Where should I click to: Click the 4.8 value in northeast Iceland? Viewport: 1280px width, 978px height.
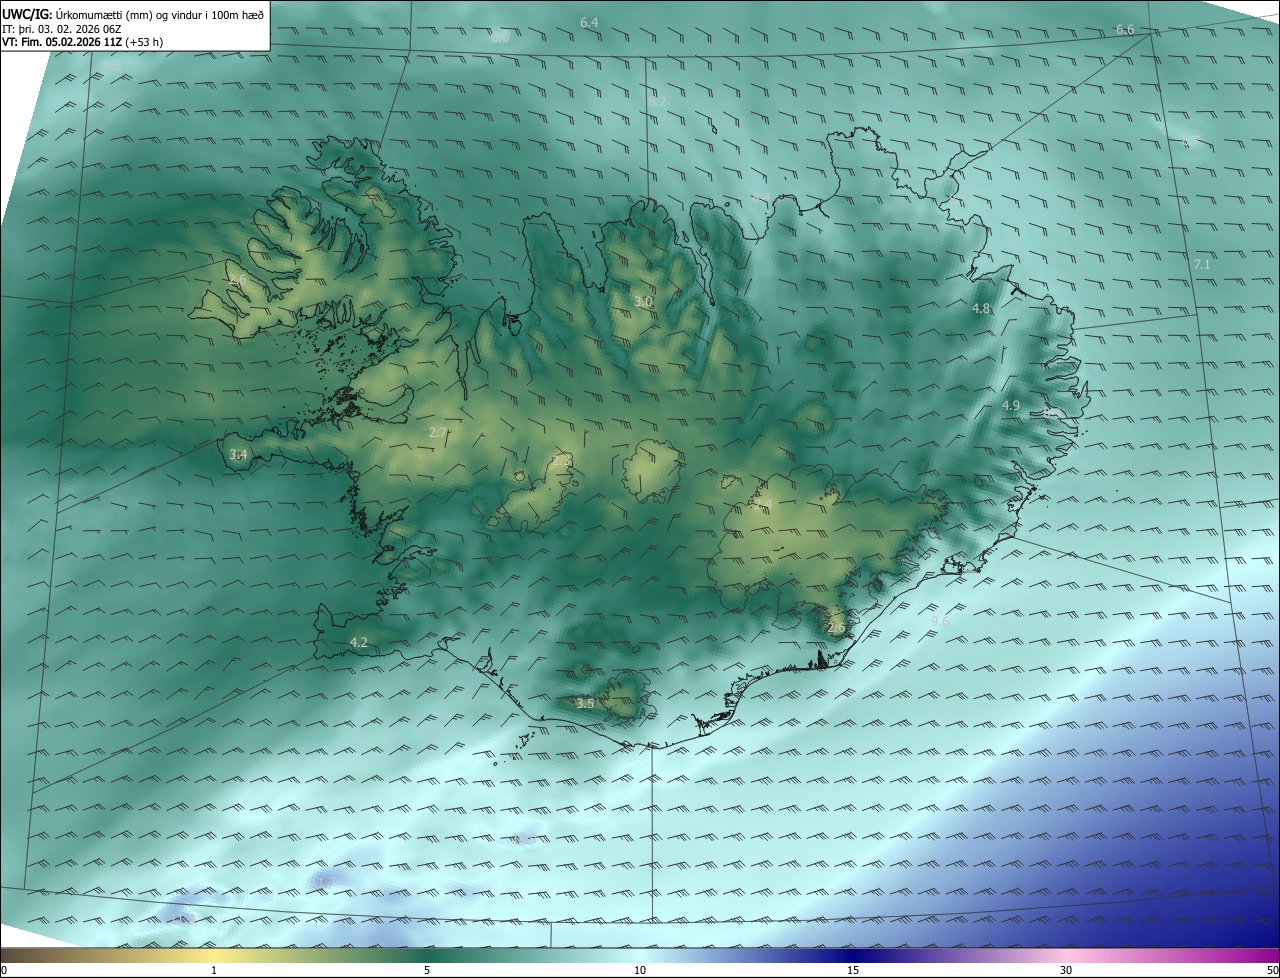coord(981,309)
